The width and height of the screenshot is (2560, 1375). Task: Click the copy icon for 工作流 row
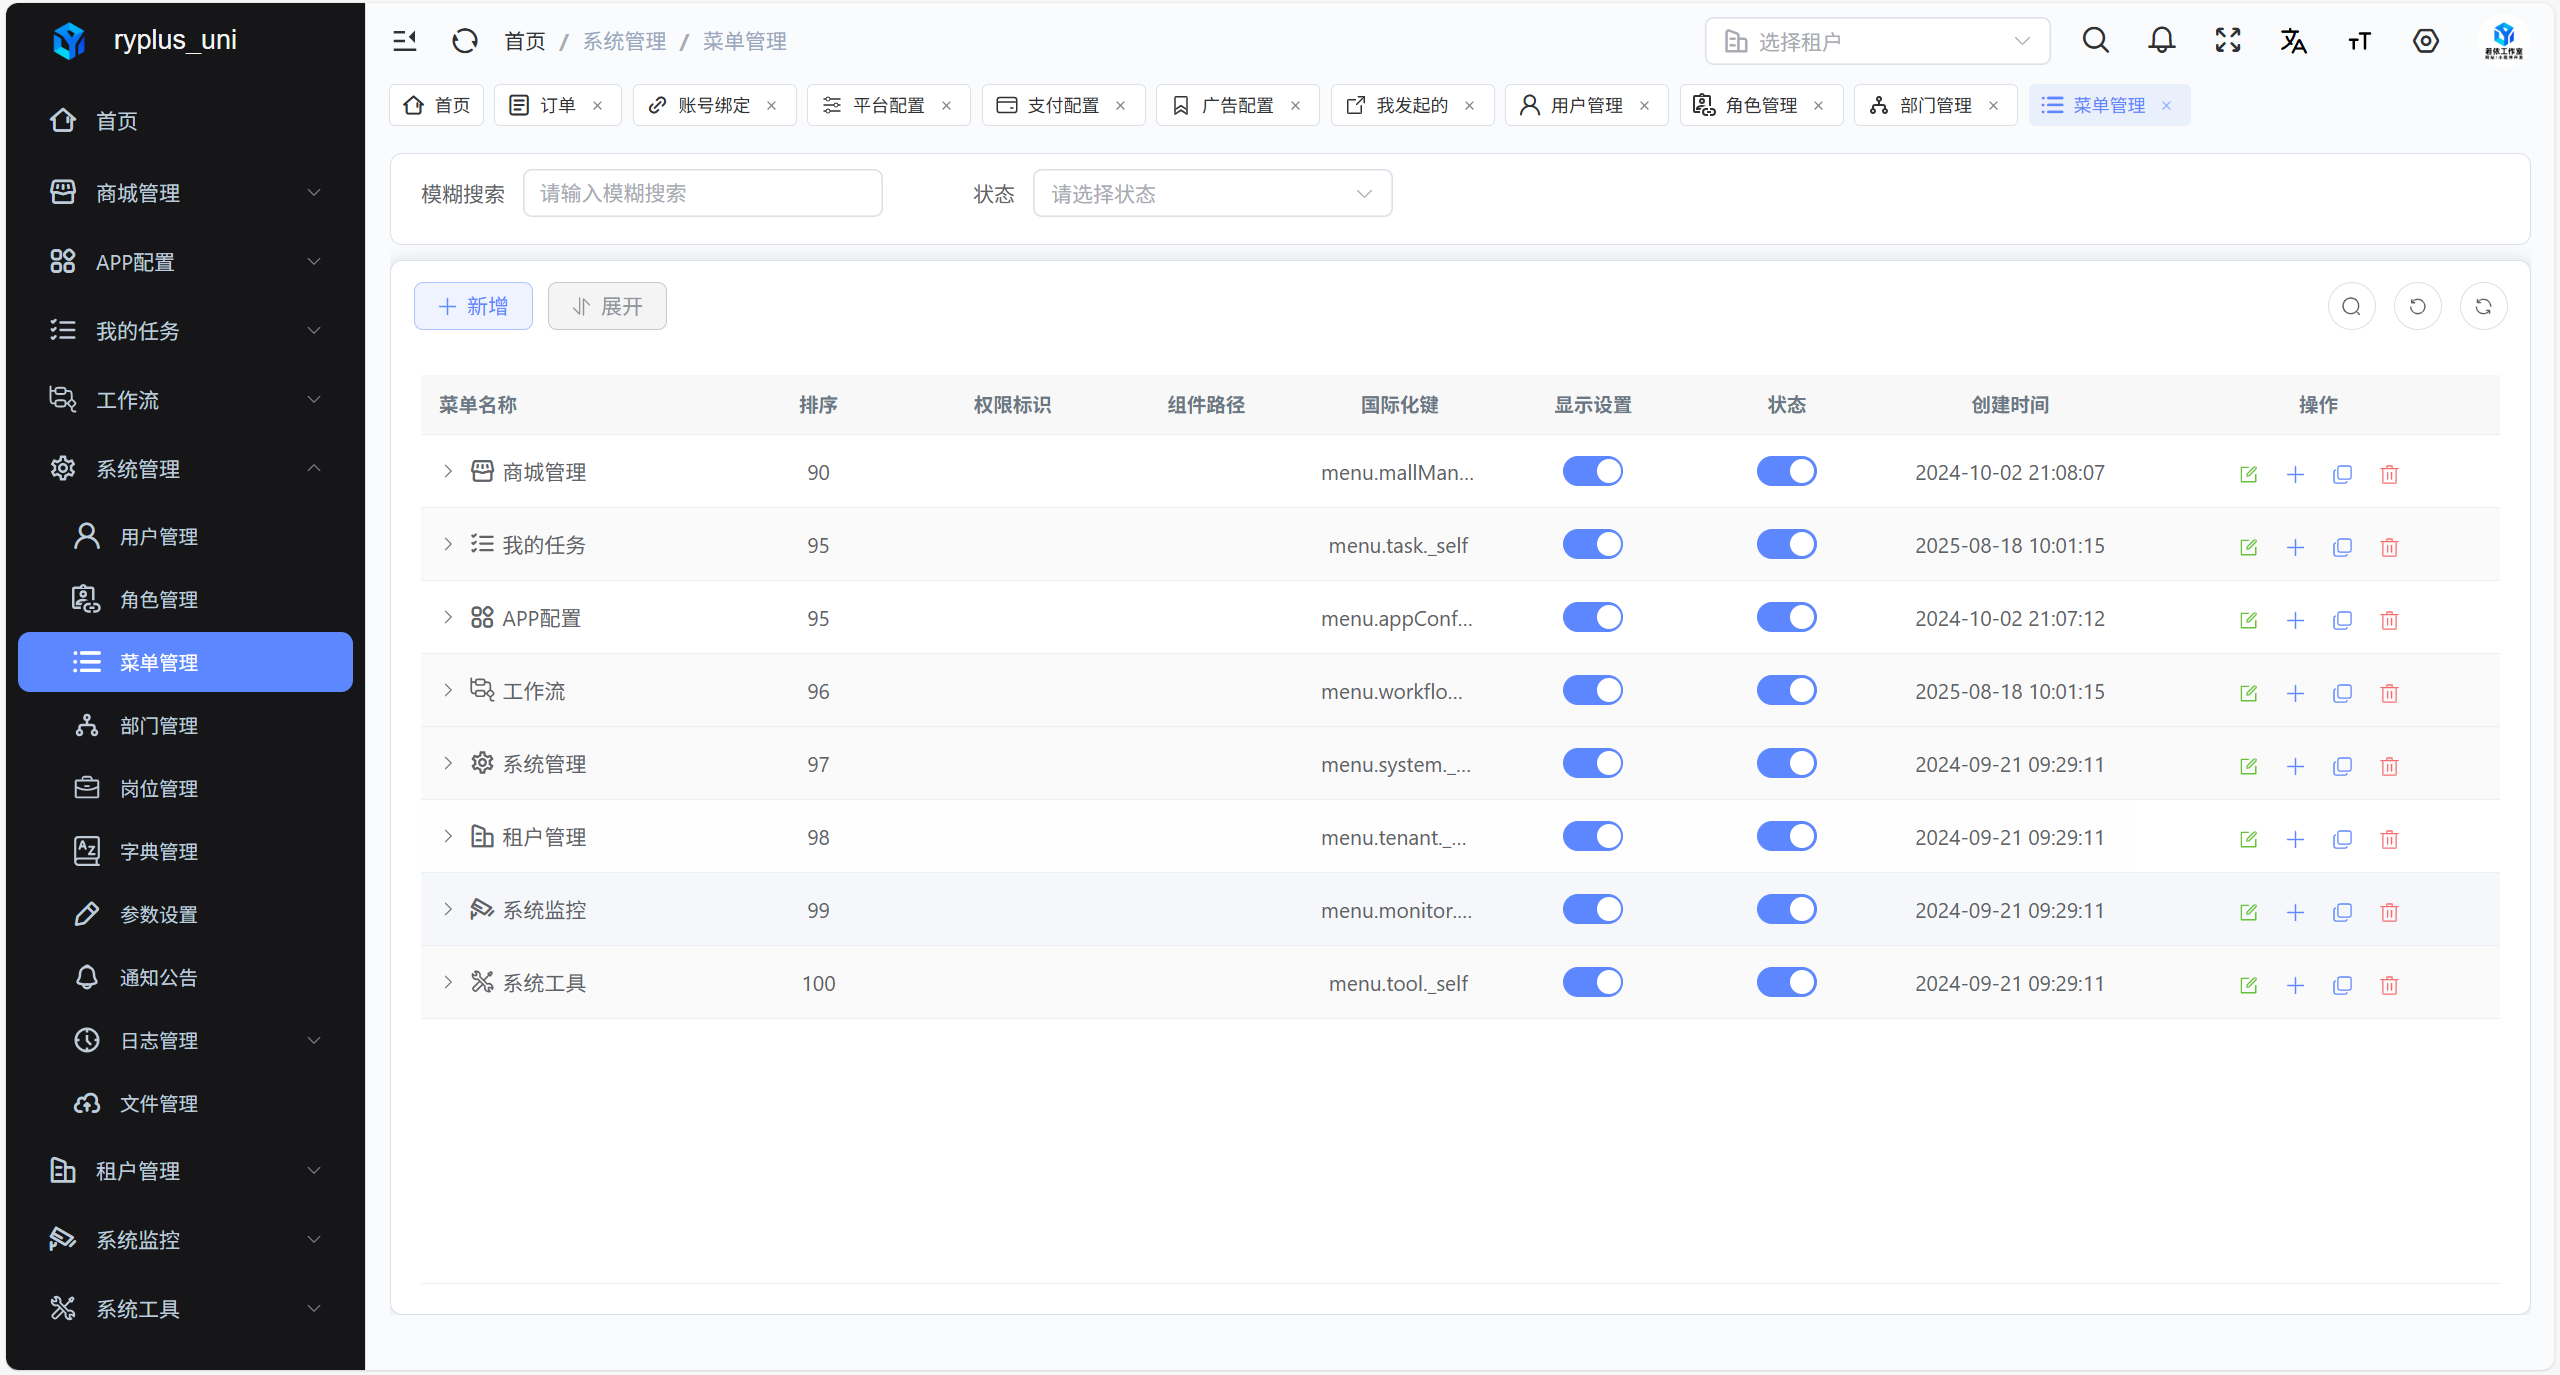click(x=2342, y=693)
